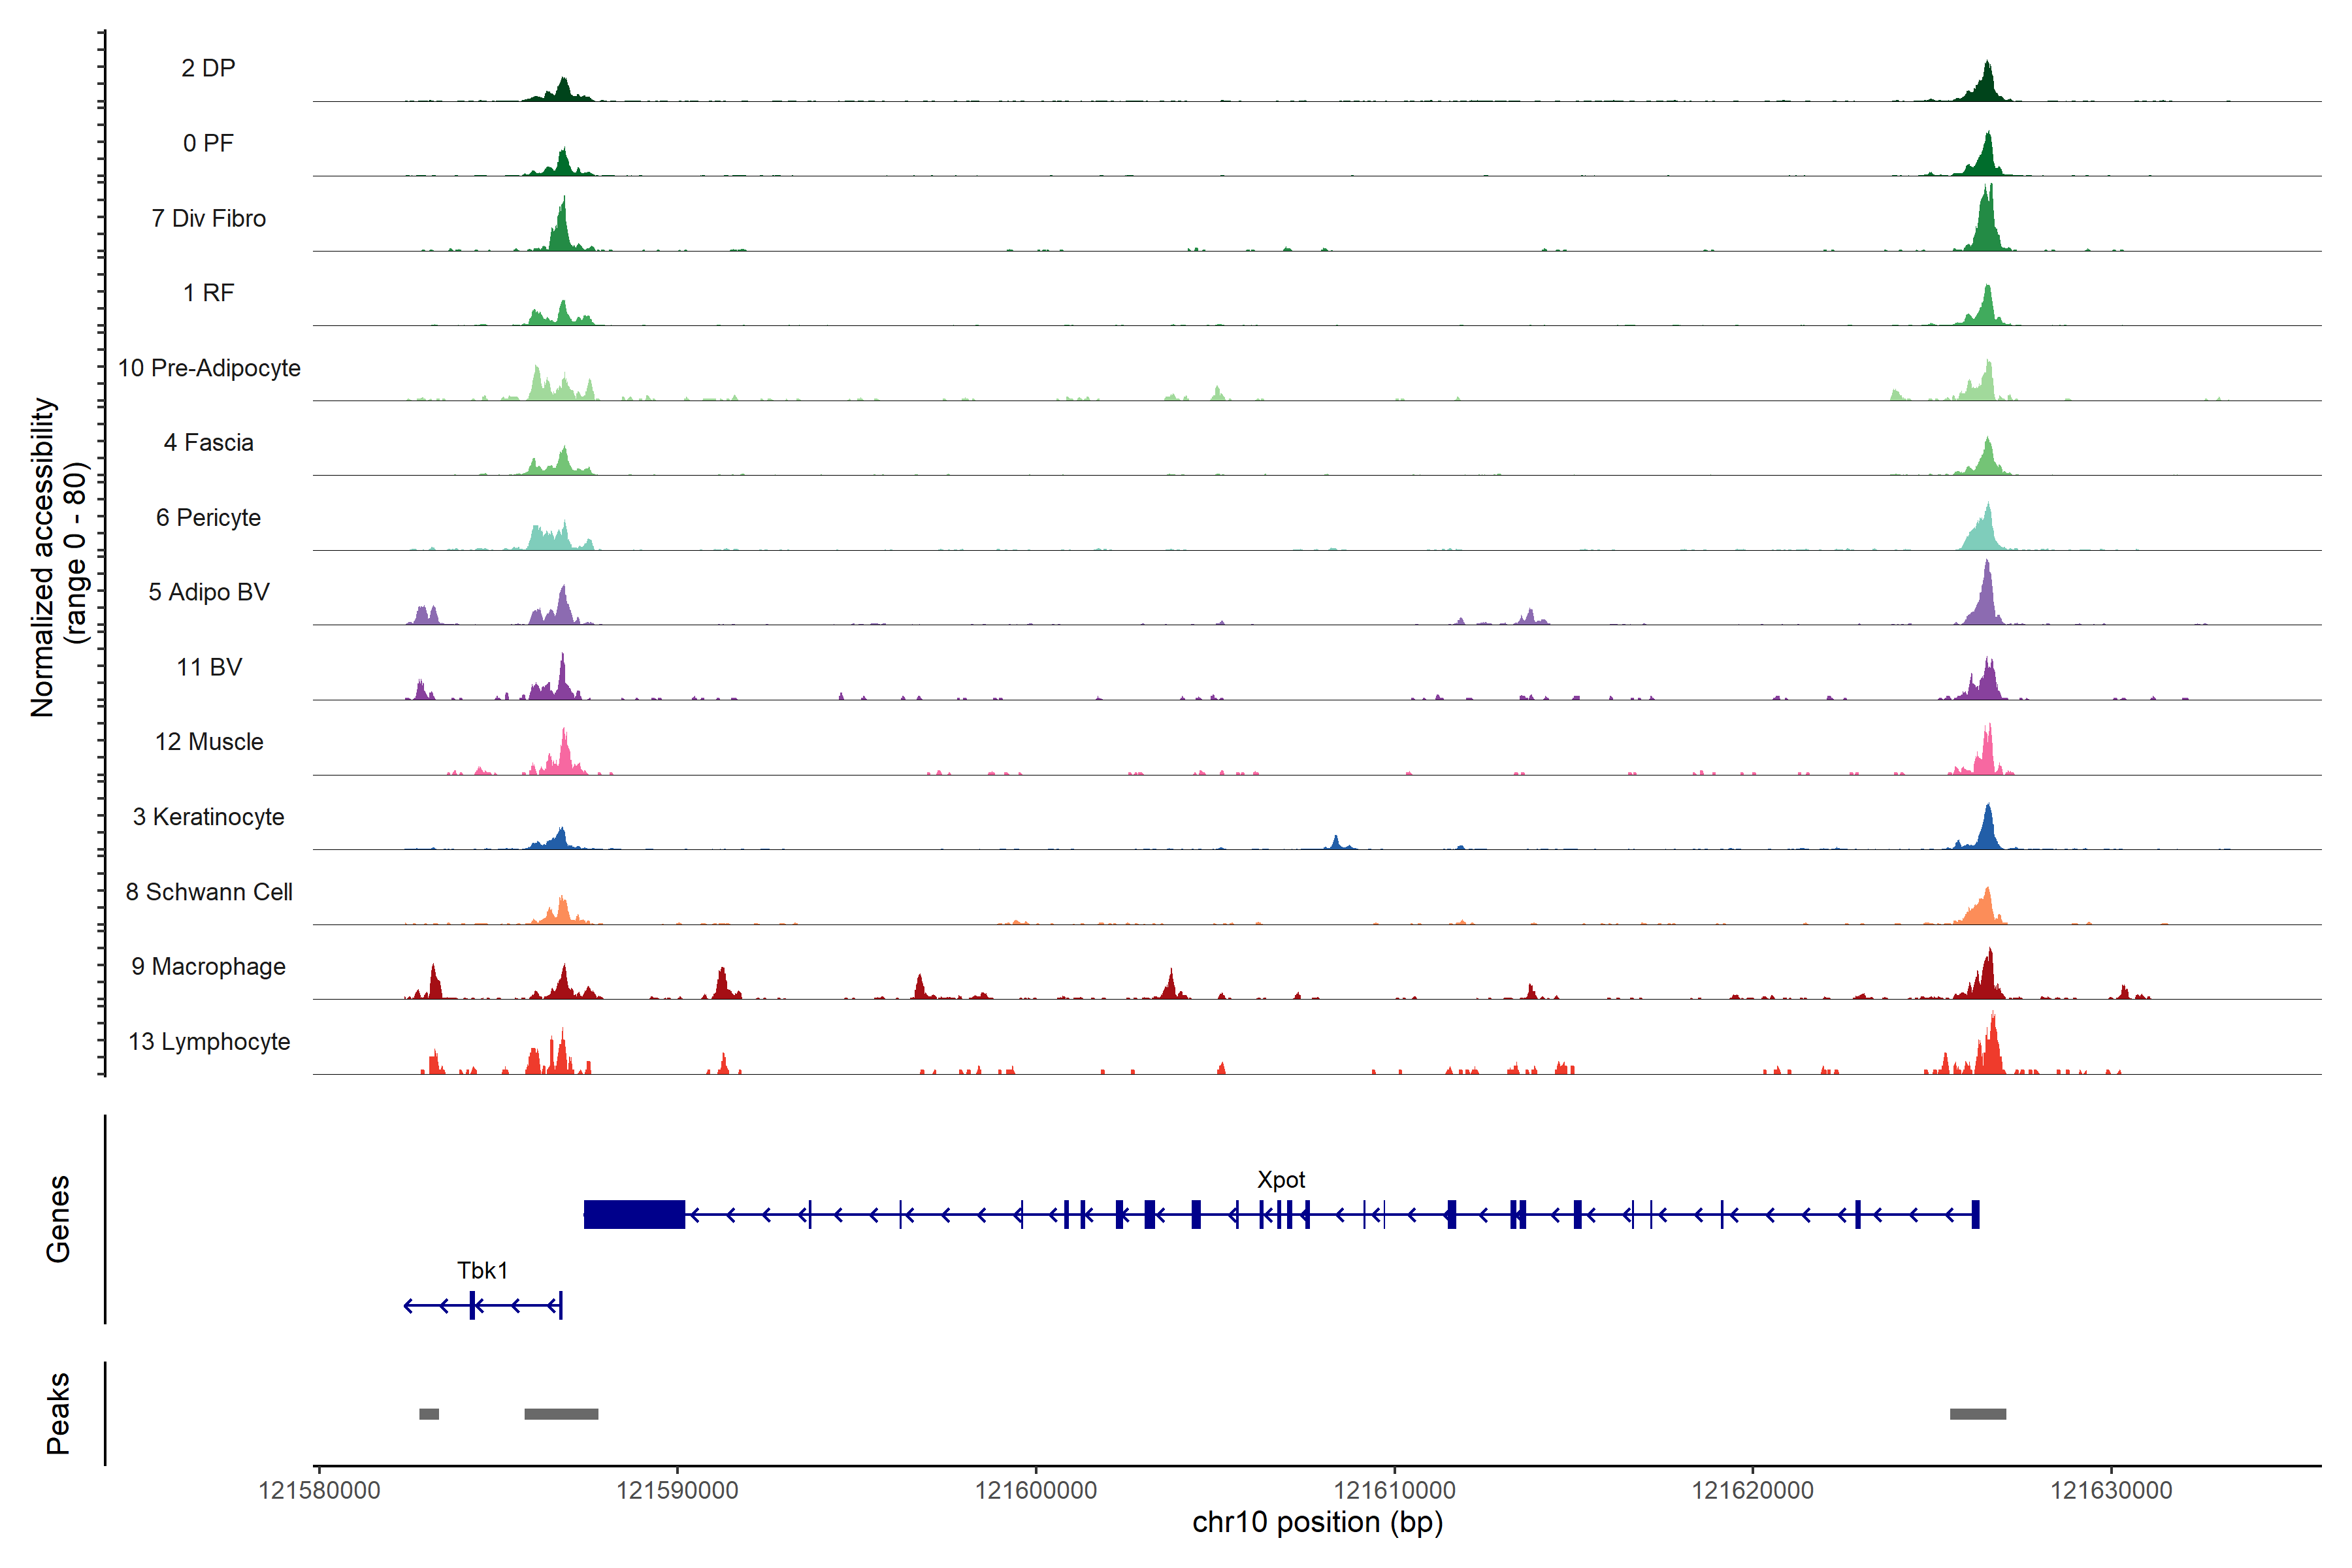Click the Peaks panel label
Image resolution: width=2352 pixels, height=1568 pixels.
58,1412
